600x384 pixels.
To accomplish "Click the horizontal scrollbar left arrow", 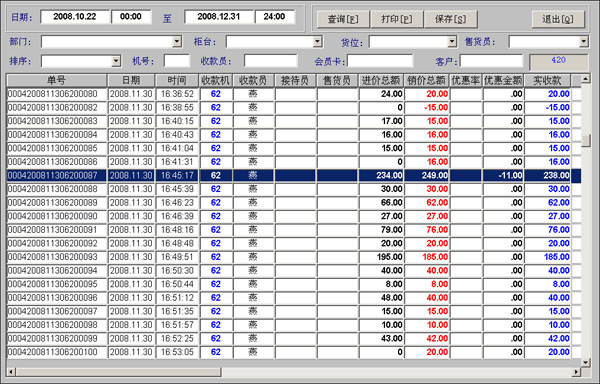I will pos(11,372).
